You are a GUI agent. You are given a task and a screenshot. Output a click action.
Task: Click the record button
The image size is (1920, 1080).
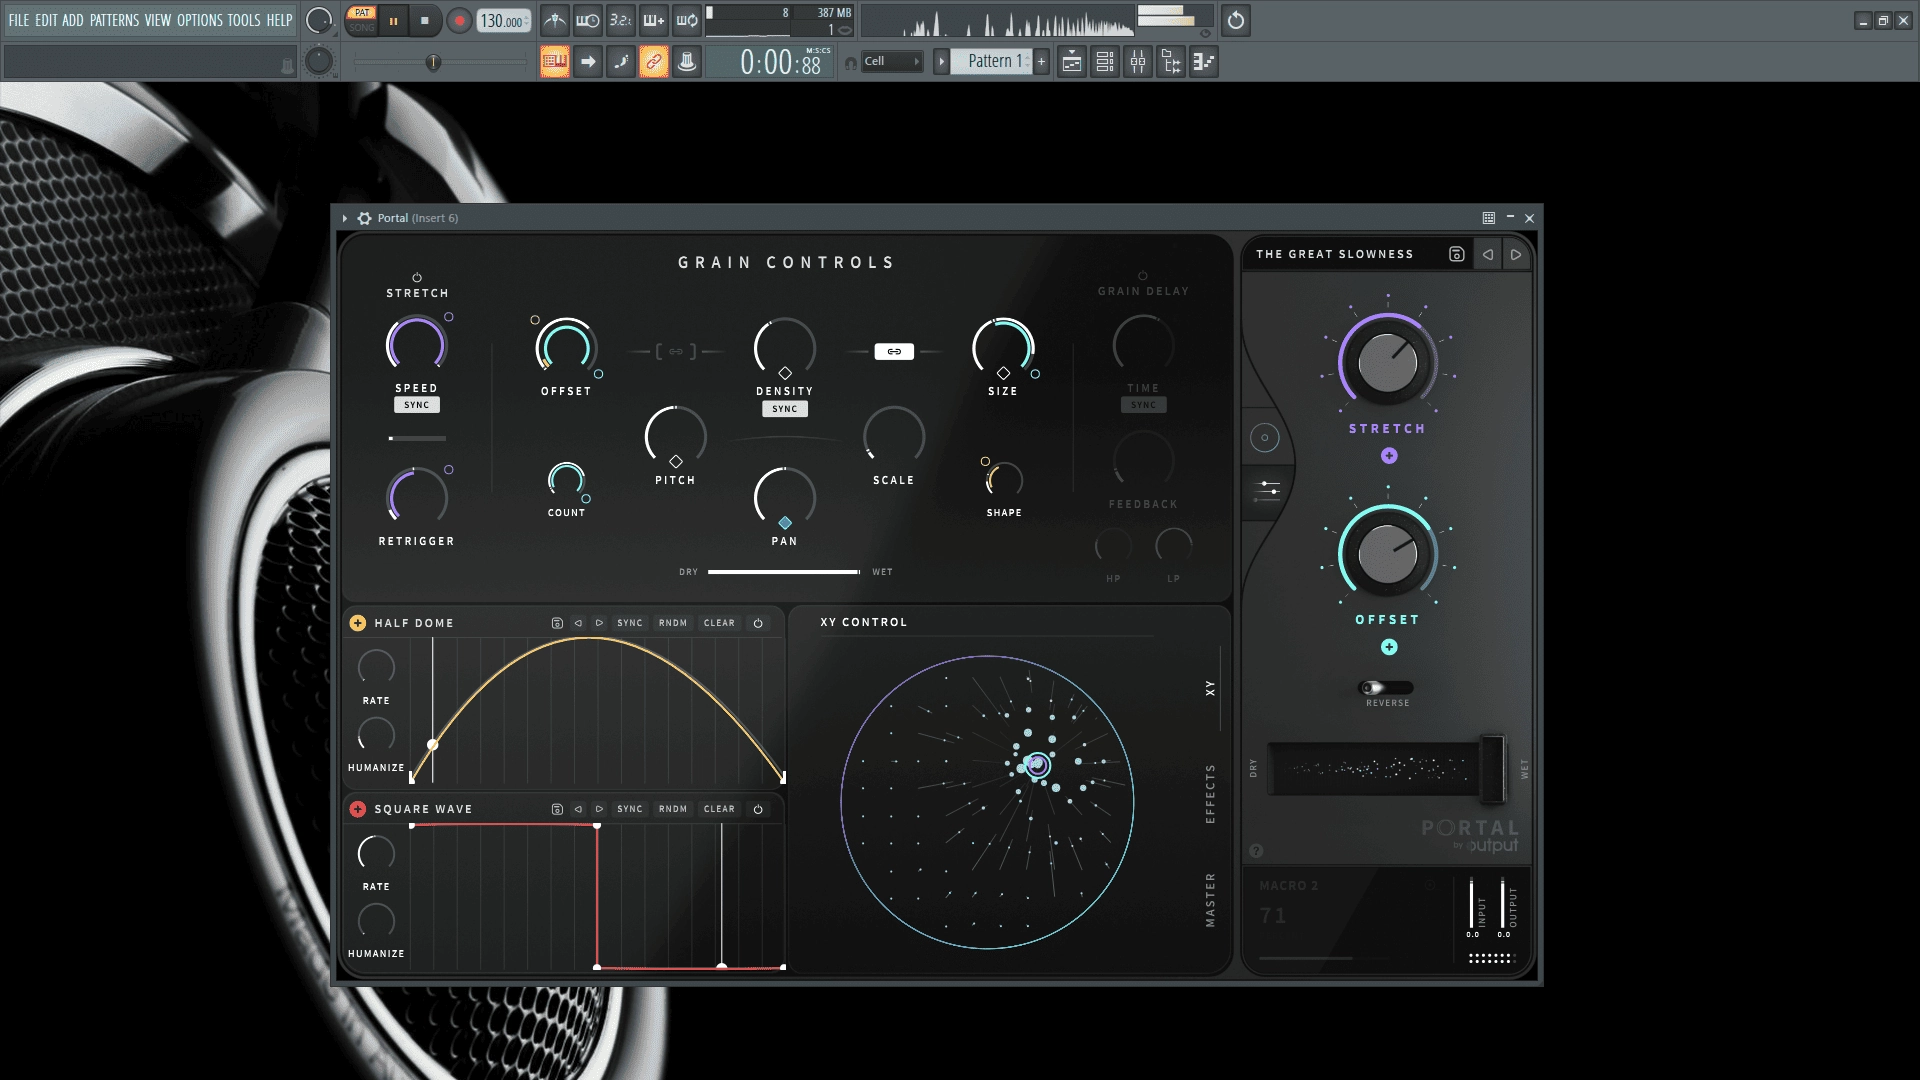(x=459, y=21)
